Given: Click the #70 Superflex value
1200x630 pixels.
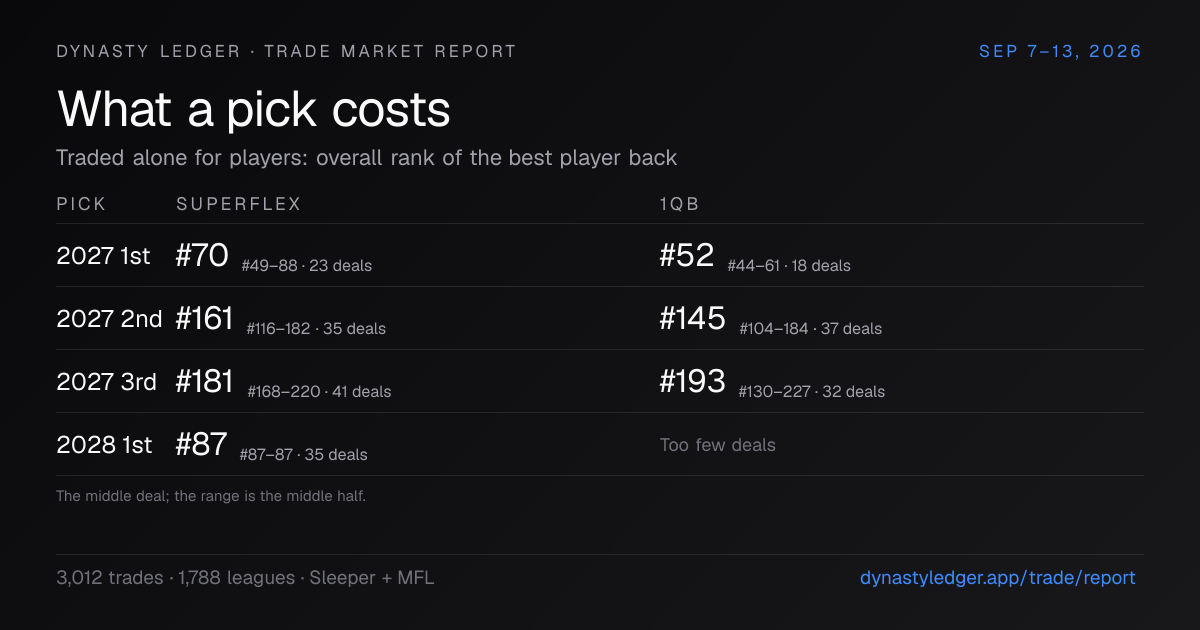Looking at the screenshot, I should tap(202, 255).
